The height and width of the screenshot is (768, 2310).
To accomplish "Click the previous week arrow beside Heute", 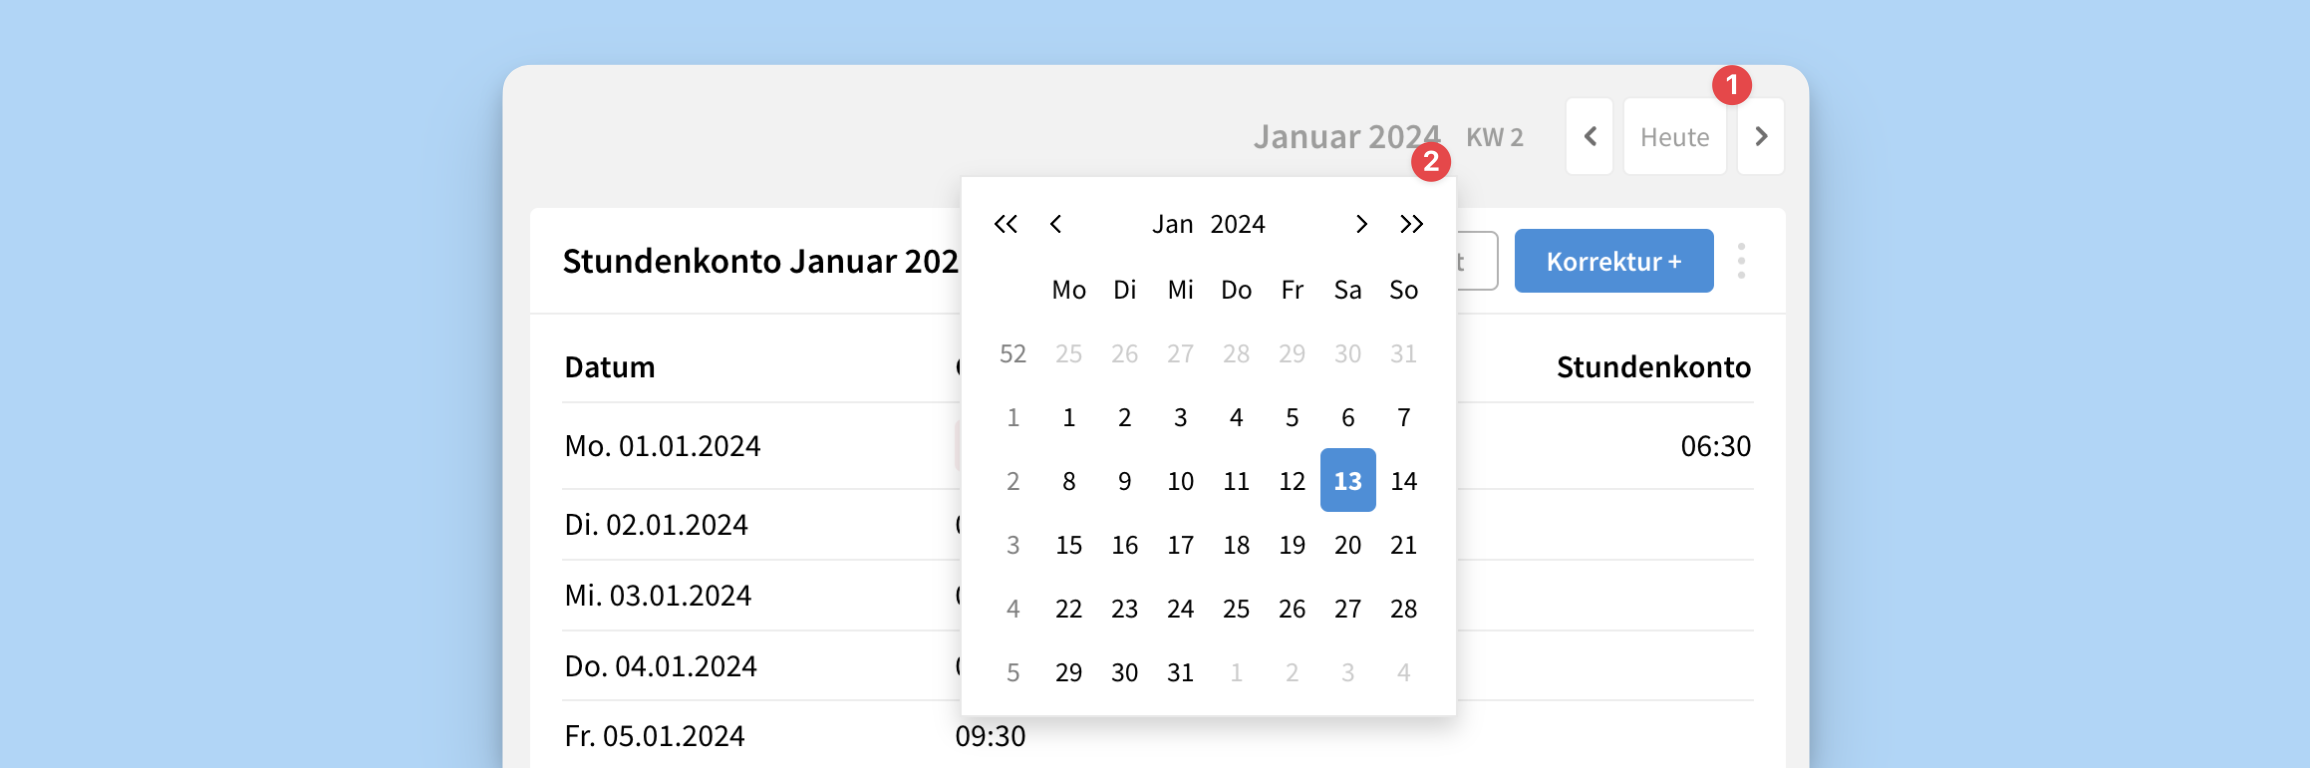I will [1590, 137].
